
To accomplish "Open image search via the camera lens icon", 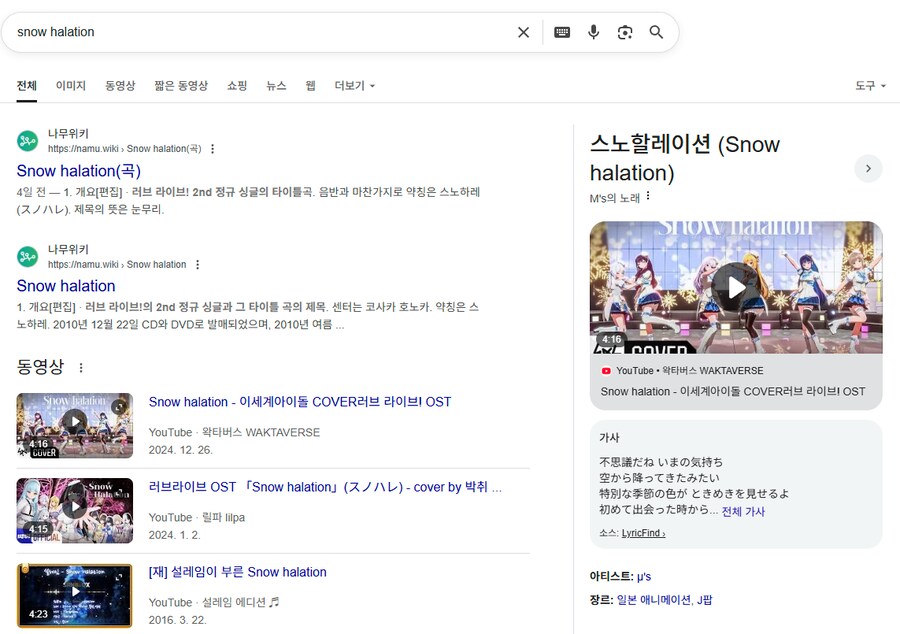I will 625,32.
